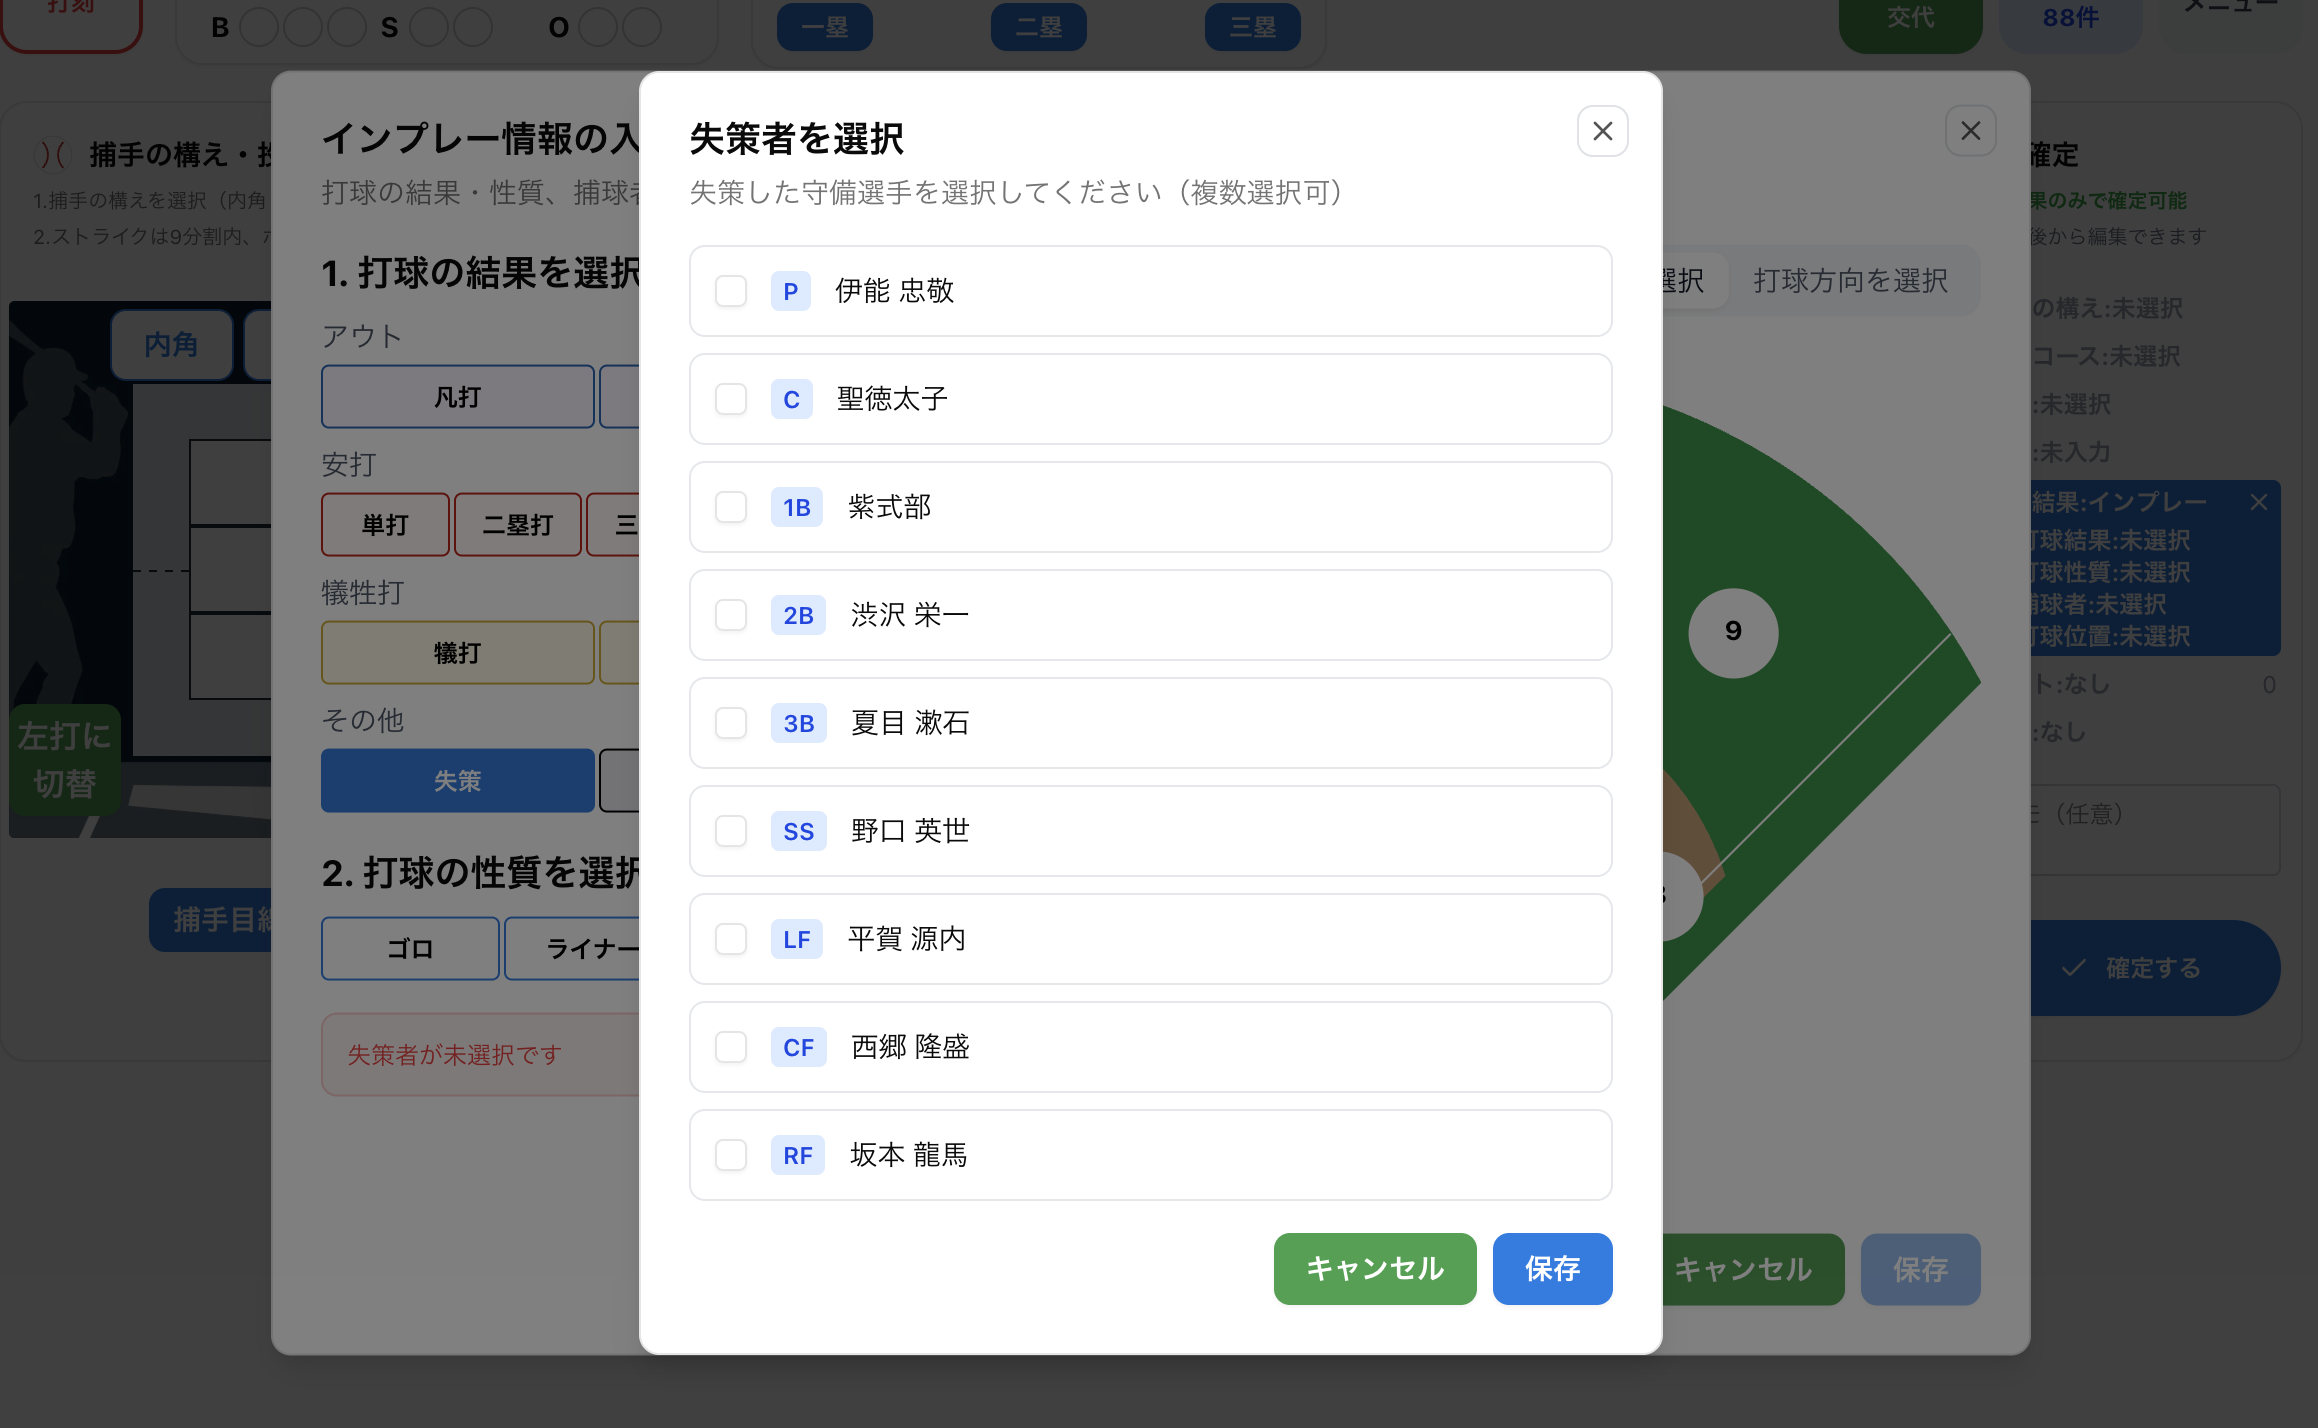Screen dimensions: 2318x1428
Task: Check the box for pitcher 伊能 忠敬
Action: pos(731,291)
